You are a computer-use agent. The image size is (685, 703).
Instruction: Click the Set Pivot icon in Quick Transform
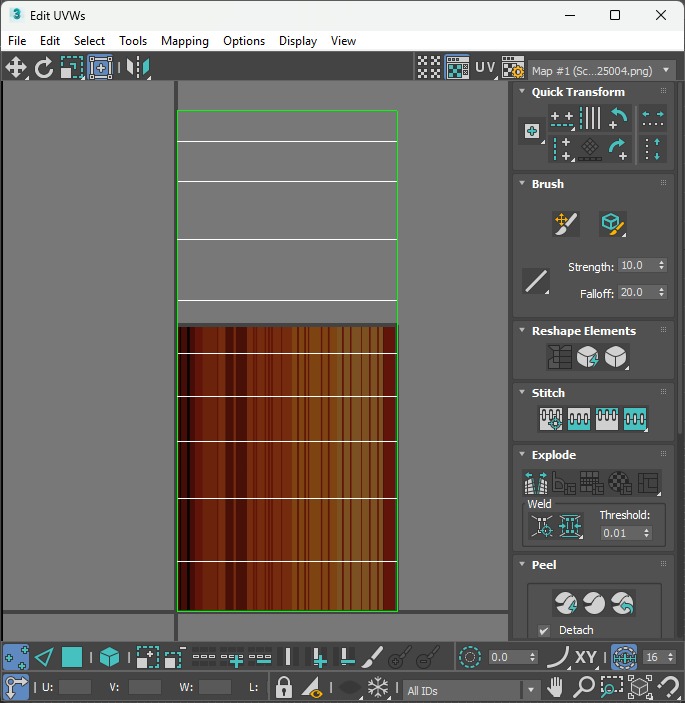click(532, 131)
